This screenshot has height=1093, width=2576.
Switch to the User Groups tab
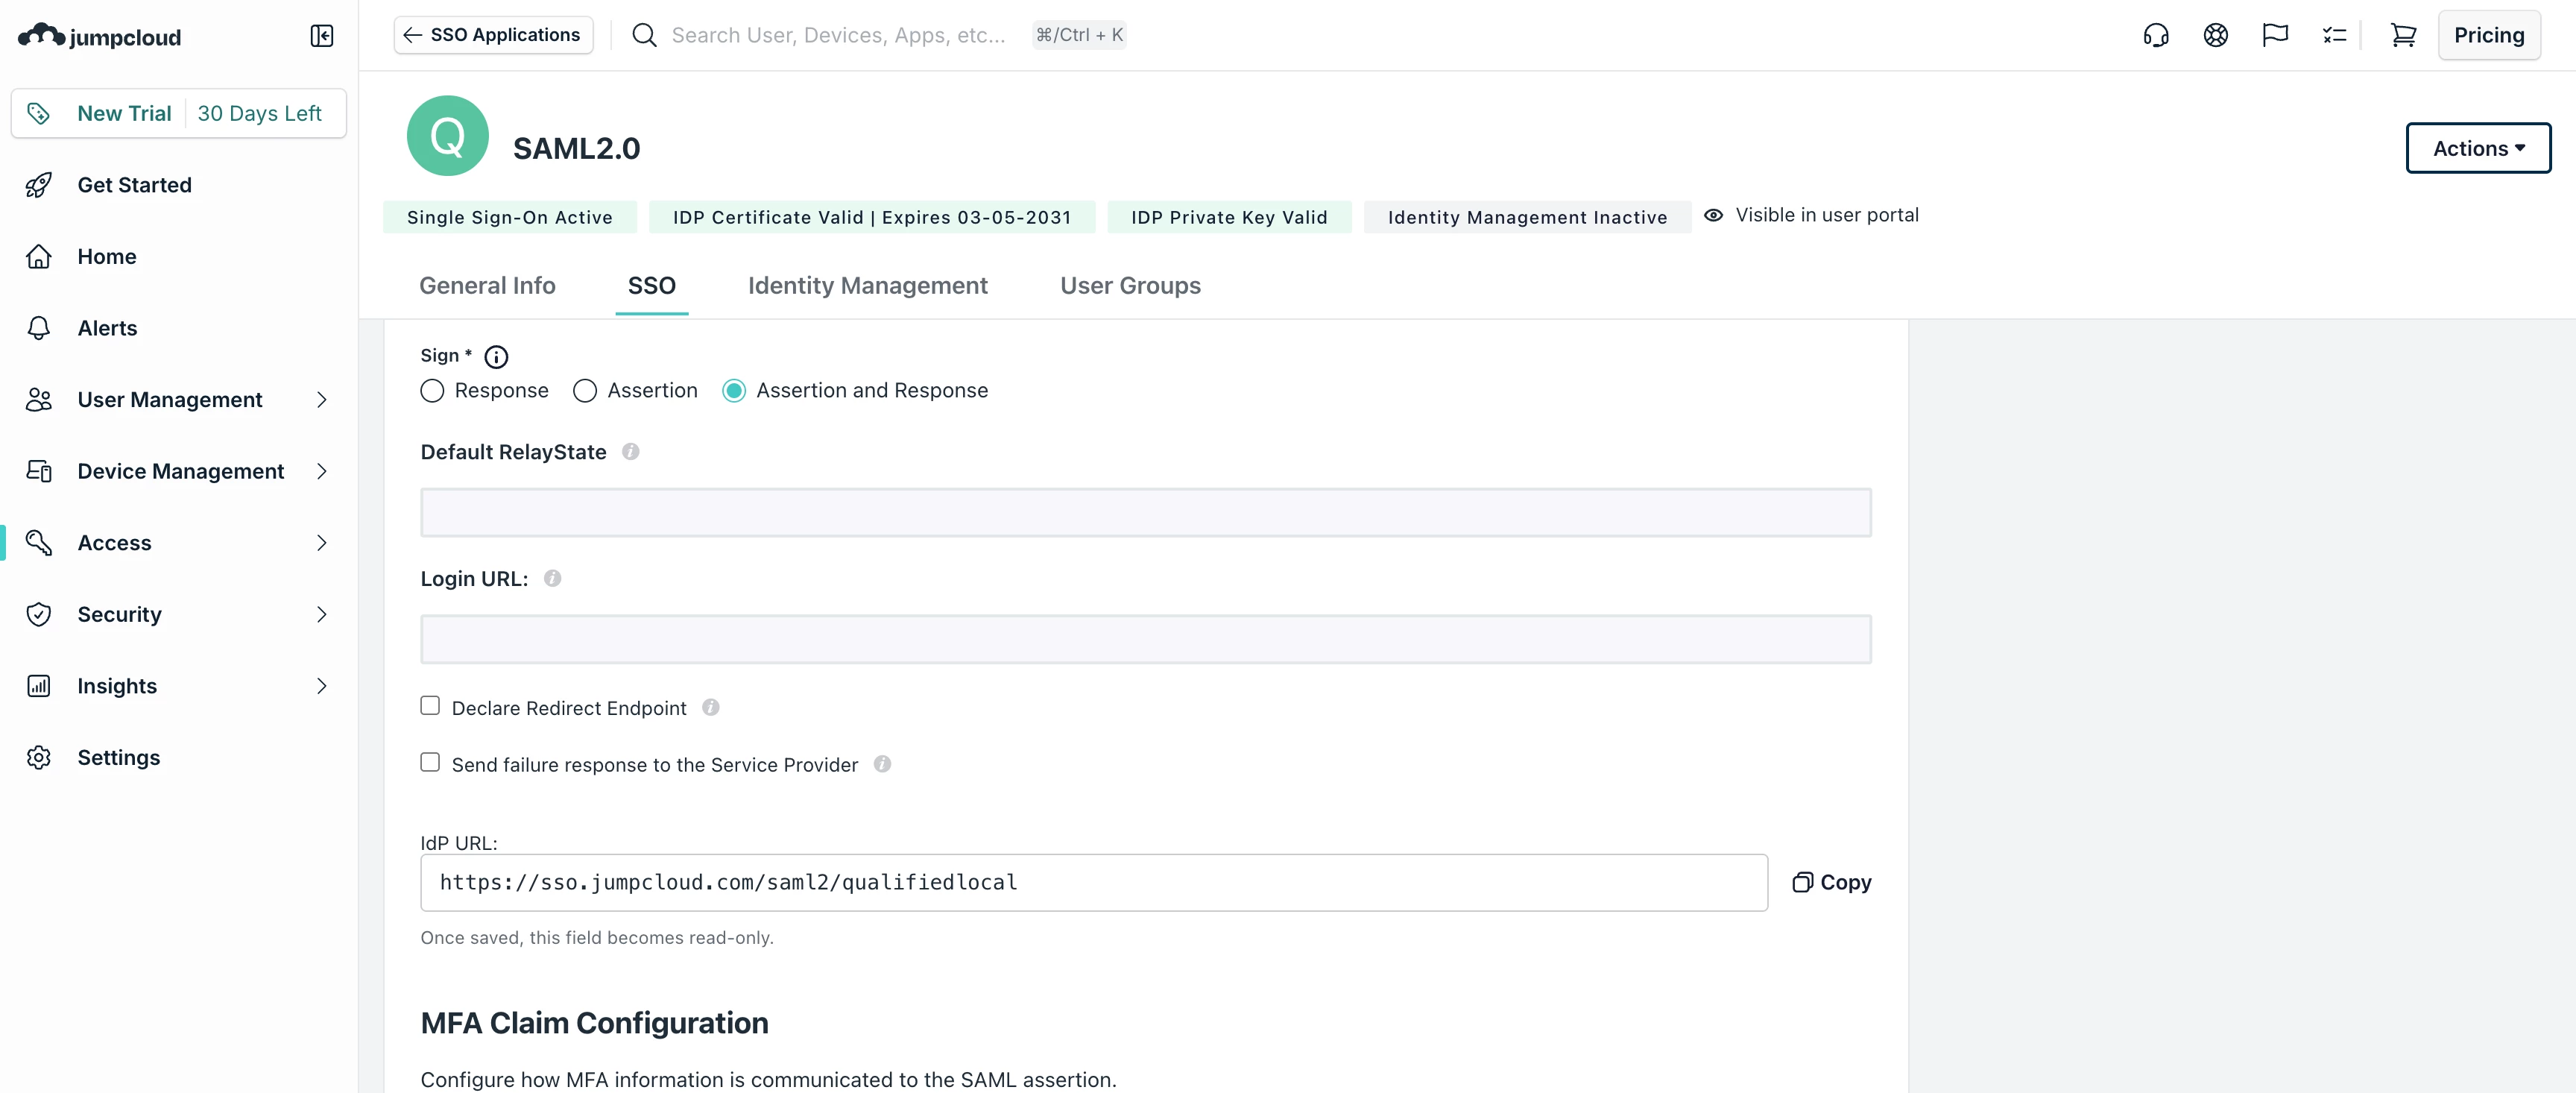(1131, 286)
